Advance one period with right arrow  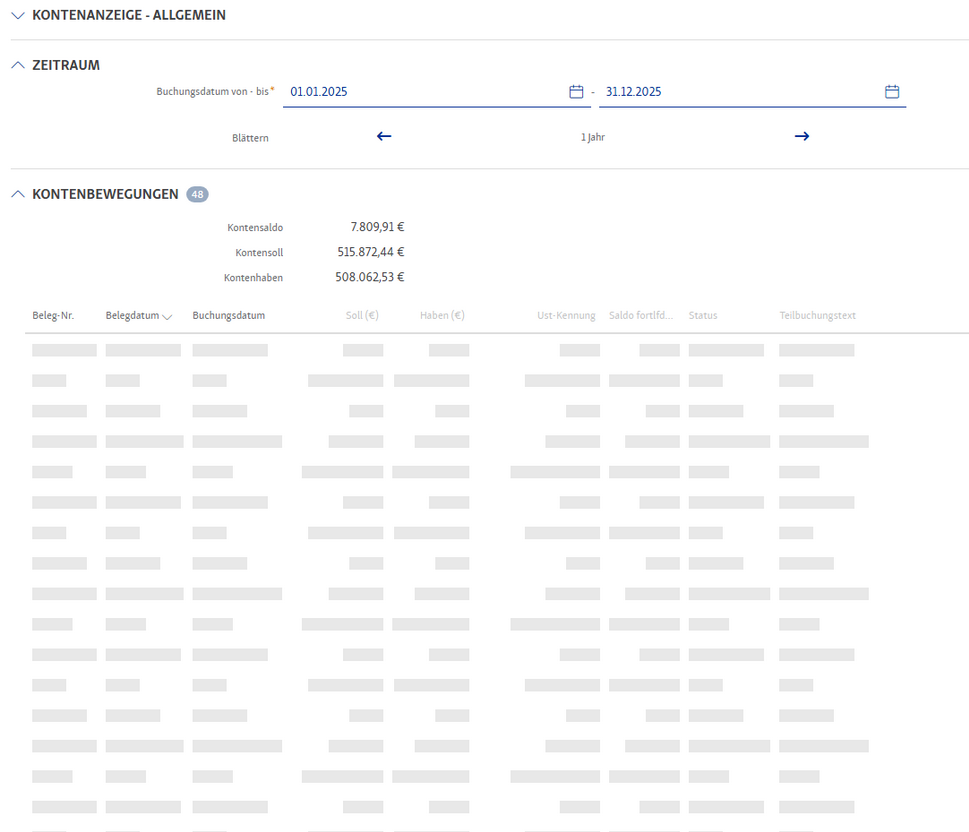point(801,136)
